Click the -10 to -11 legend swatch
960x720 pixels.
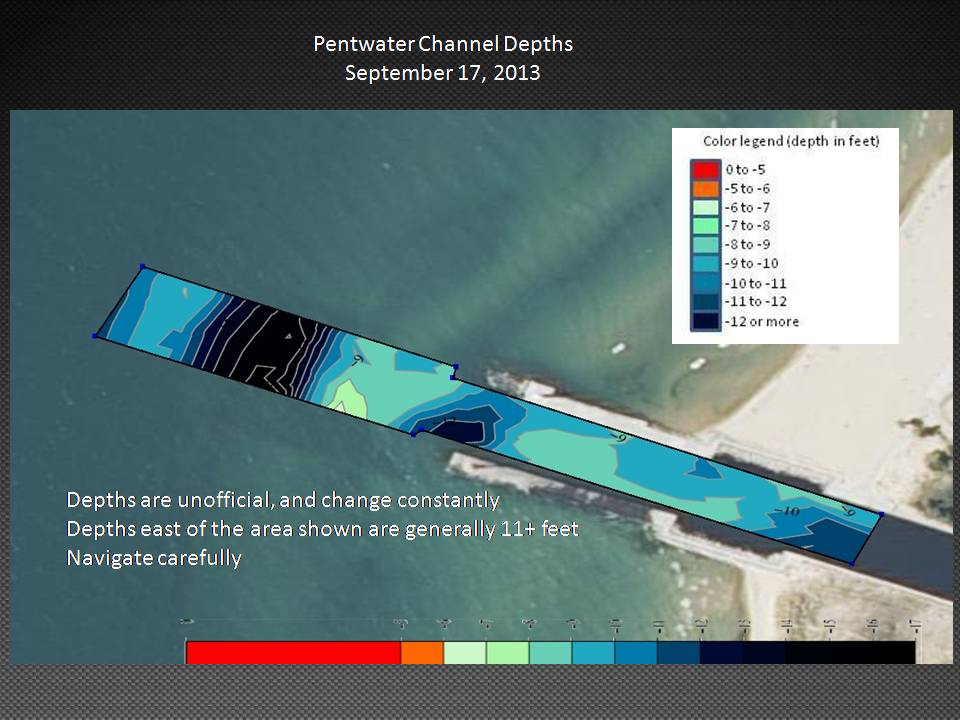click(705, 284)
